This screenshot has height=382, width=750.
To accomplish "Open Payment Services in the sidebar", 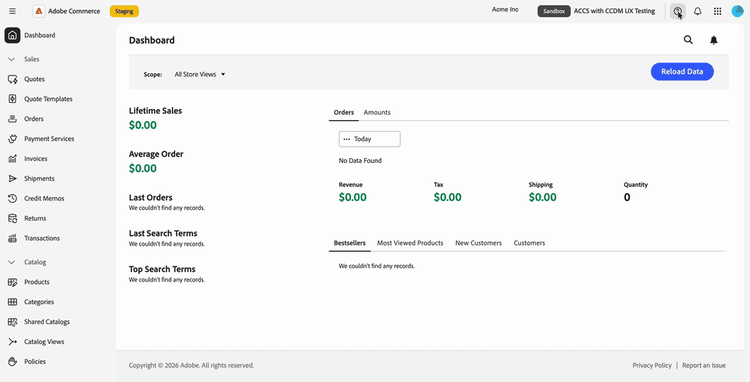I will coord(49,139).
